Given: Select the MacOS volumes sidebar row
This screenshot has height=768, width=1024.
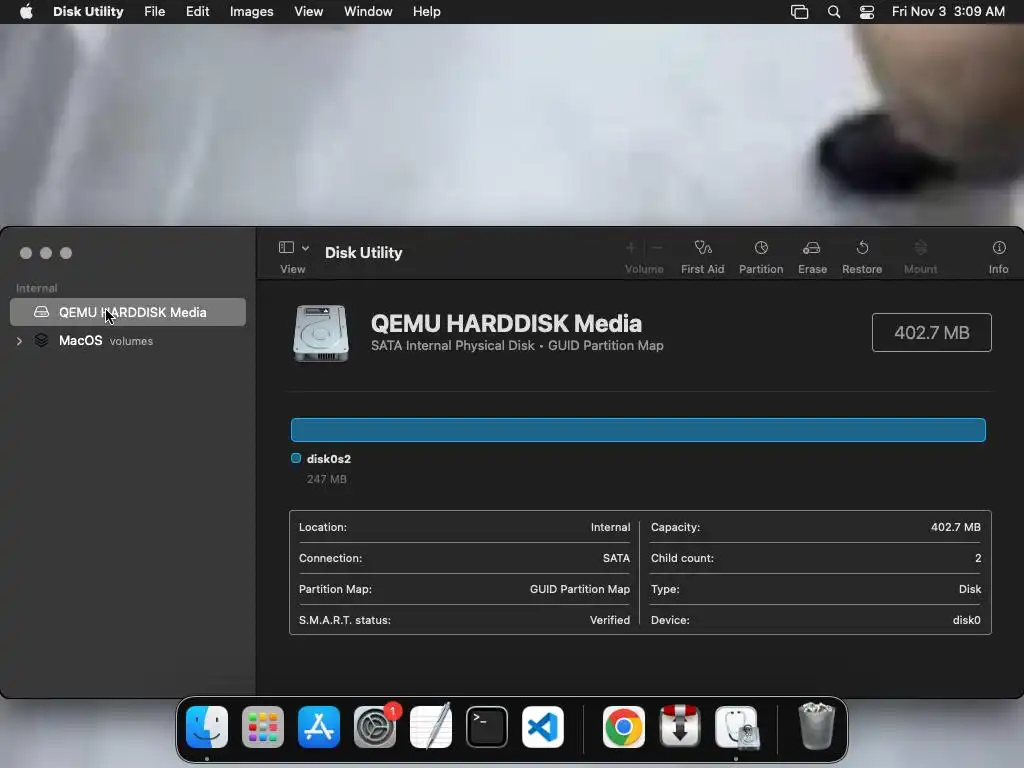Looking at the screenshot, I should coord(128,341).
